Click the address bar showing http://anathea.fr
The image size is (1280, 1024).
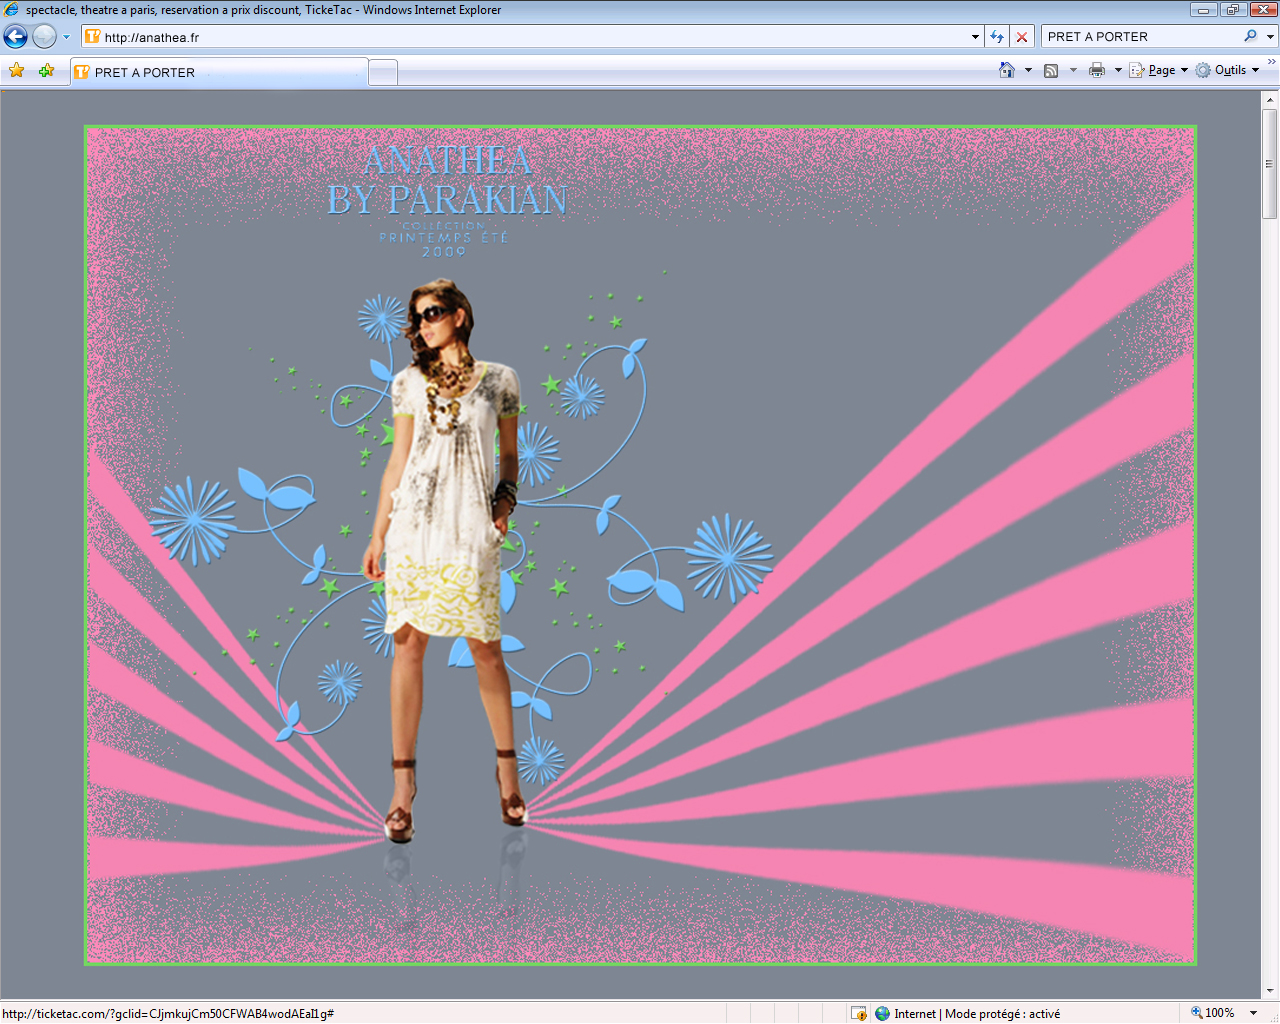pyautogui.click(x=532, y=37)
